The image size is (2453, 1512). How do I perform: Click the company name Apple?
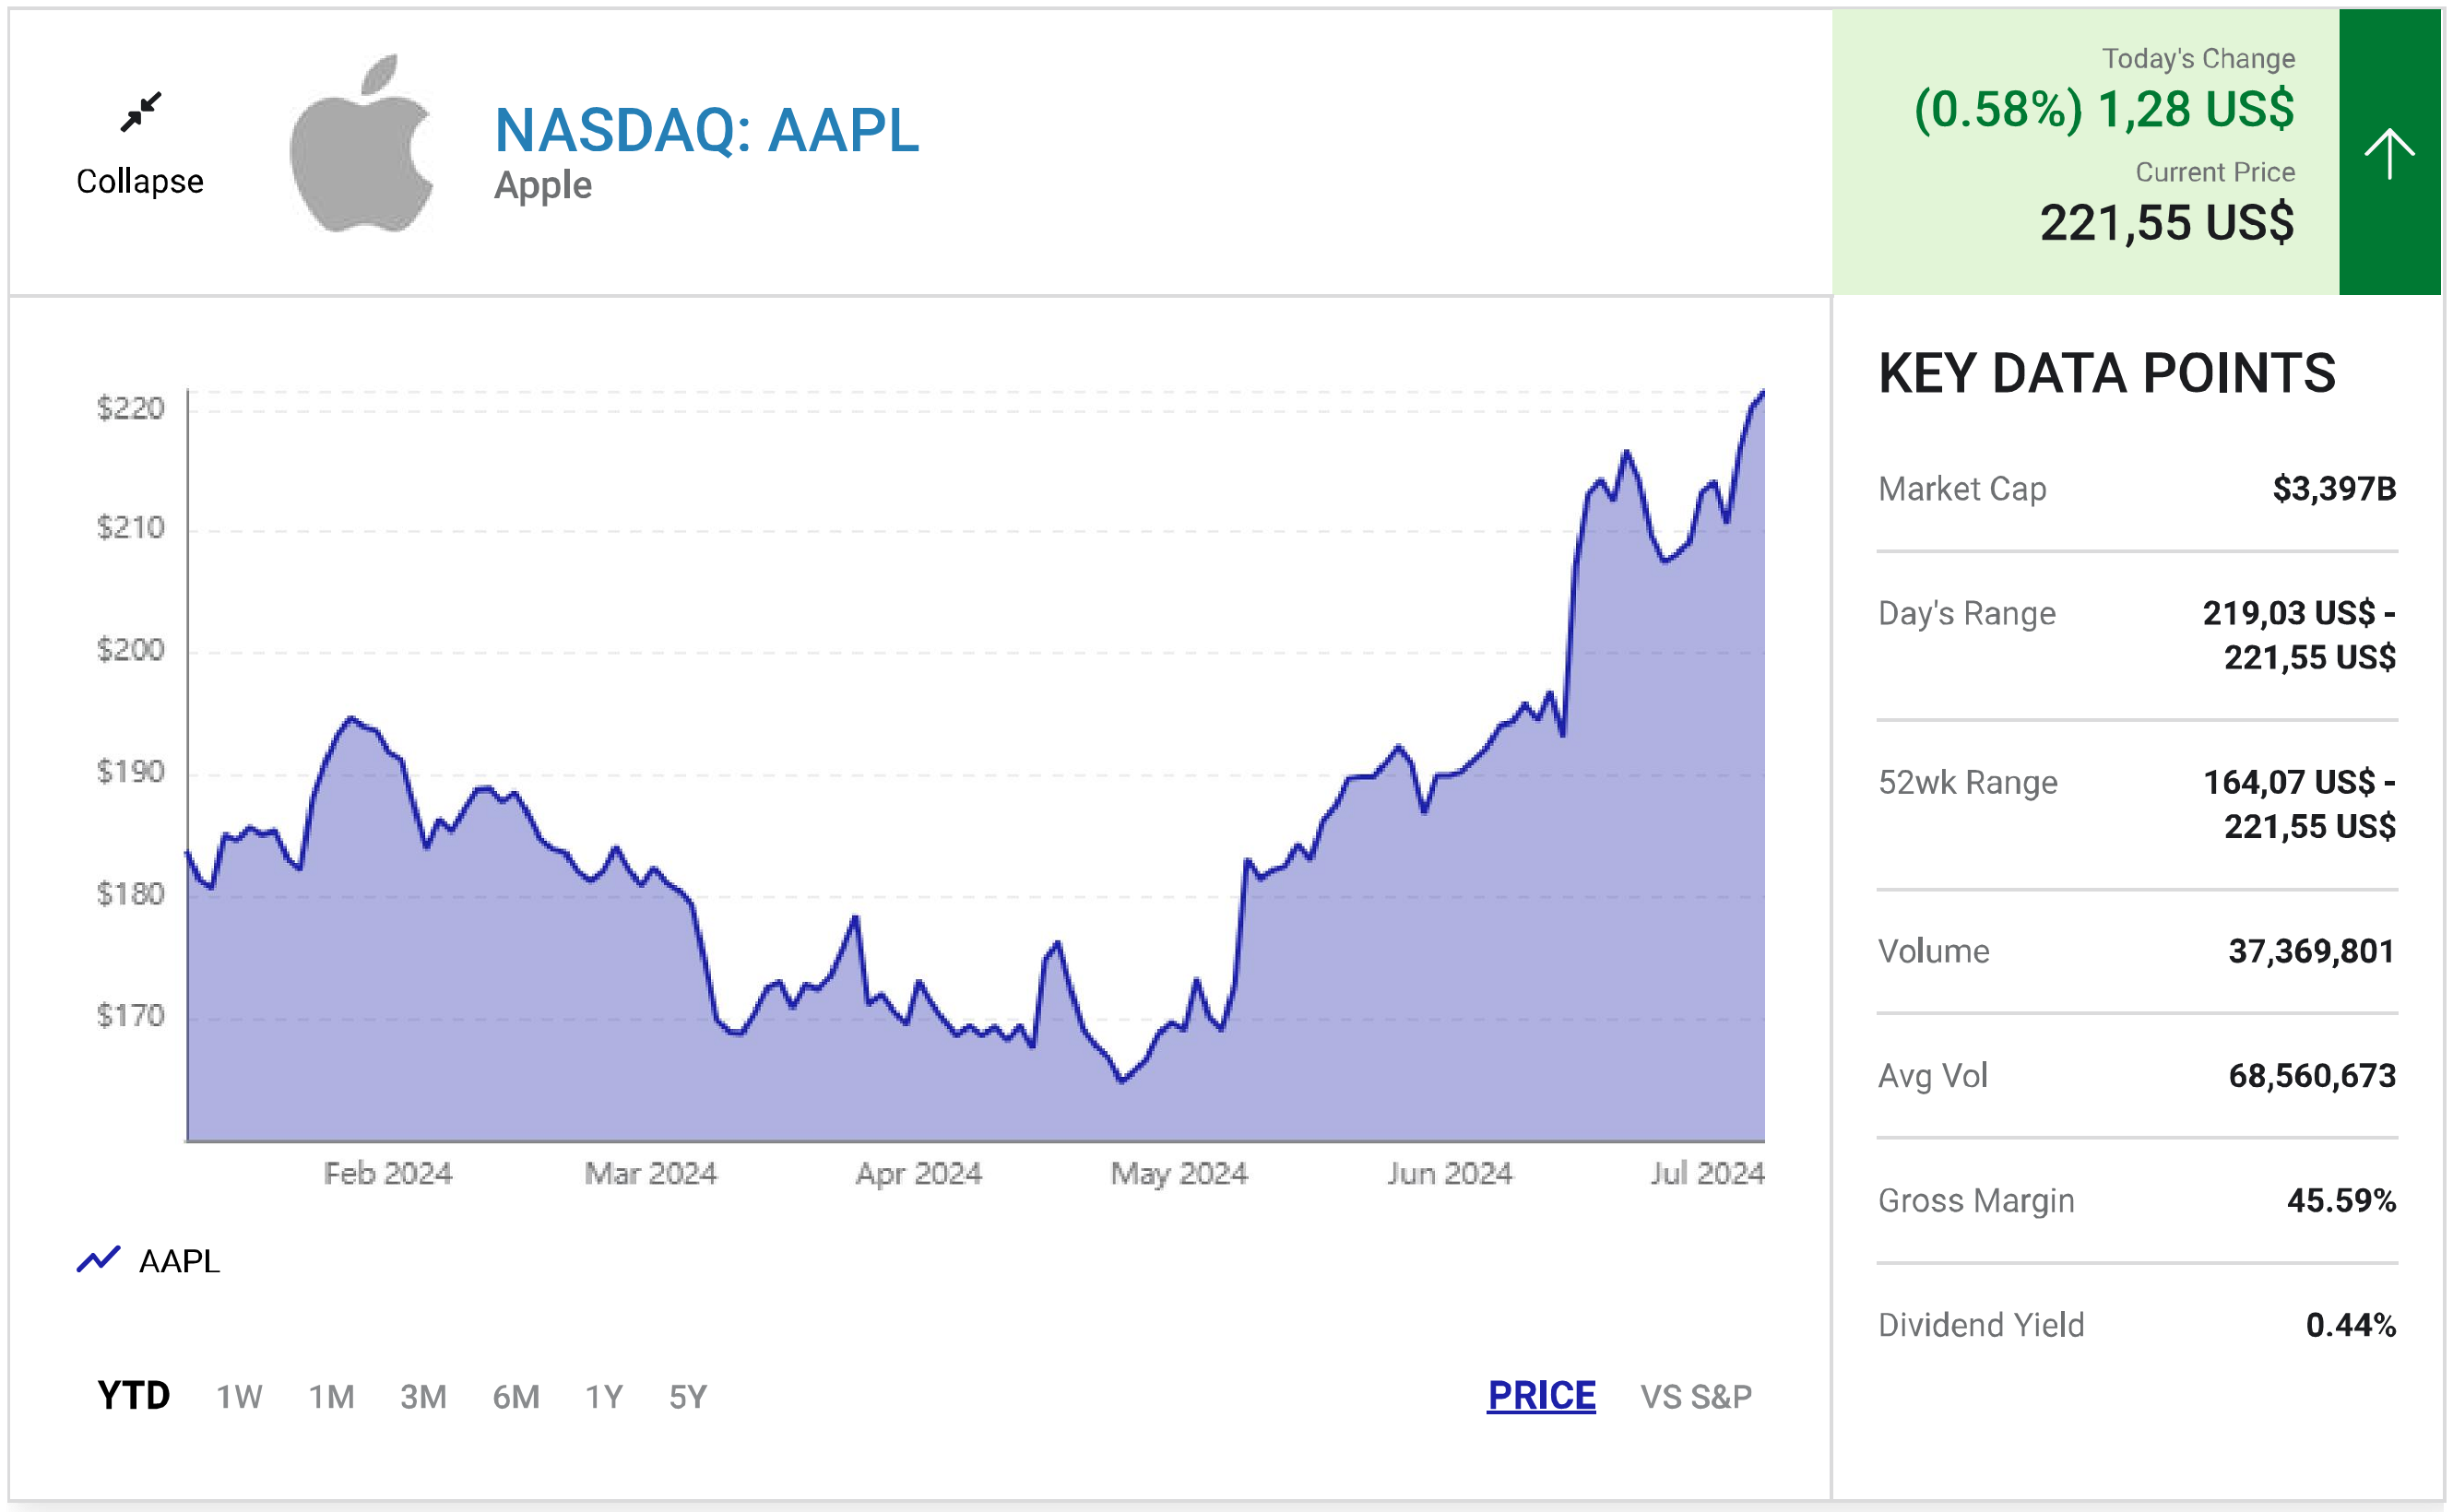pos(543,187)
